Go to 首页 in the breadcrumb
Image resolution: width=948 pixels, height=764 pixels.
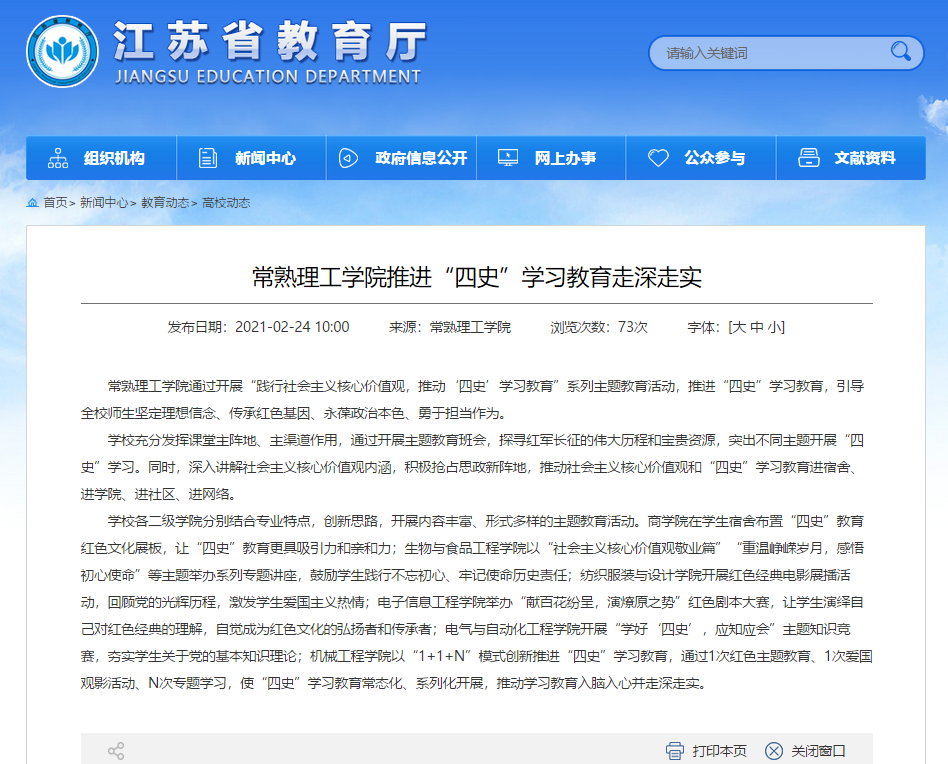pyautogui.click(x=55, y=203)
